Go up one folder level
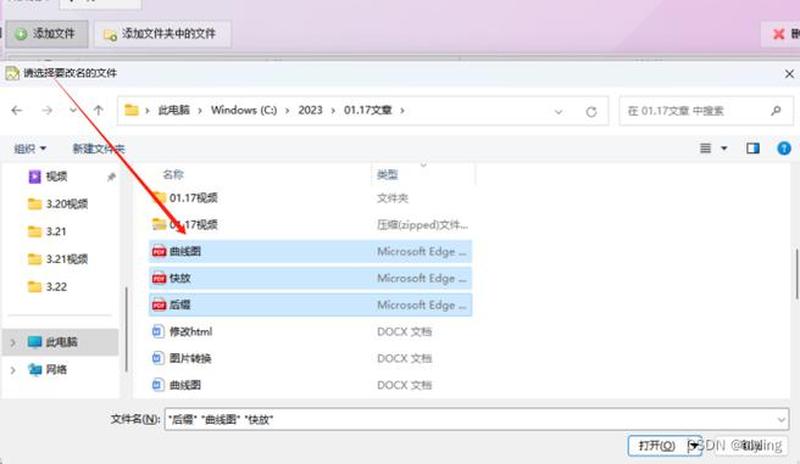Image resolution: width=800 pixels, height=464 pixels. tap(98, 110)
